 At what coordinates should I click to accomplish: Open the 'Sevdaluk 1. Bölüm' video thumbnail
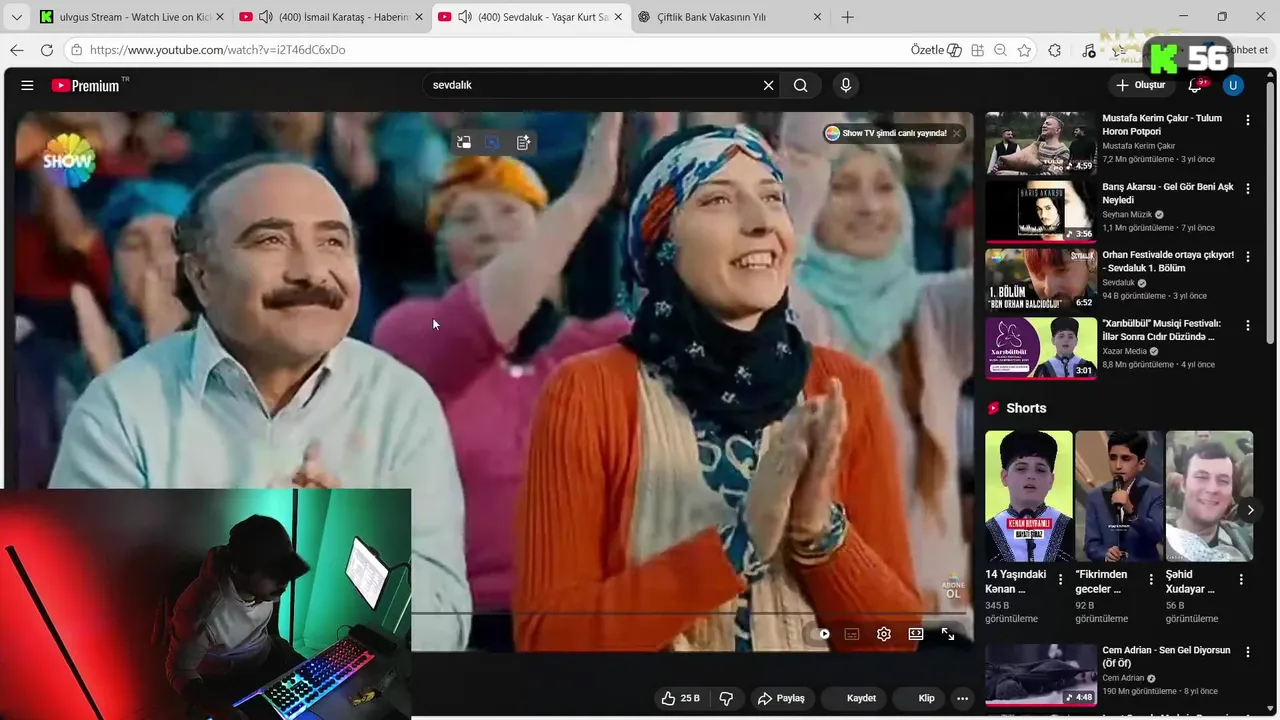coord(1040,279)
